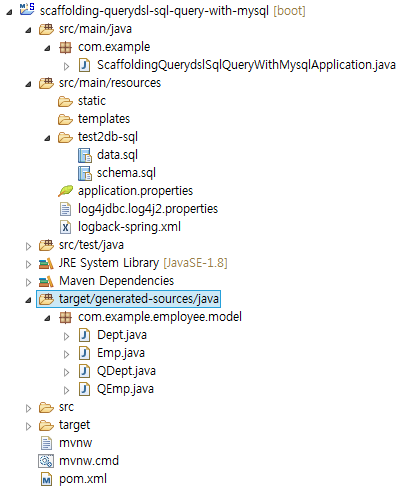
Task: Select the src/main/resources label
Action: (110, 83)
